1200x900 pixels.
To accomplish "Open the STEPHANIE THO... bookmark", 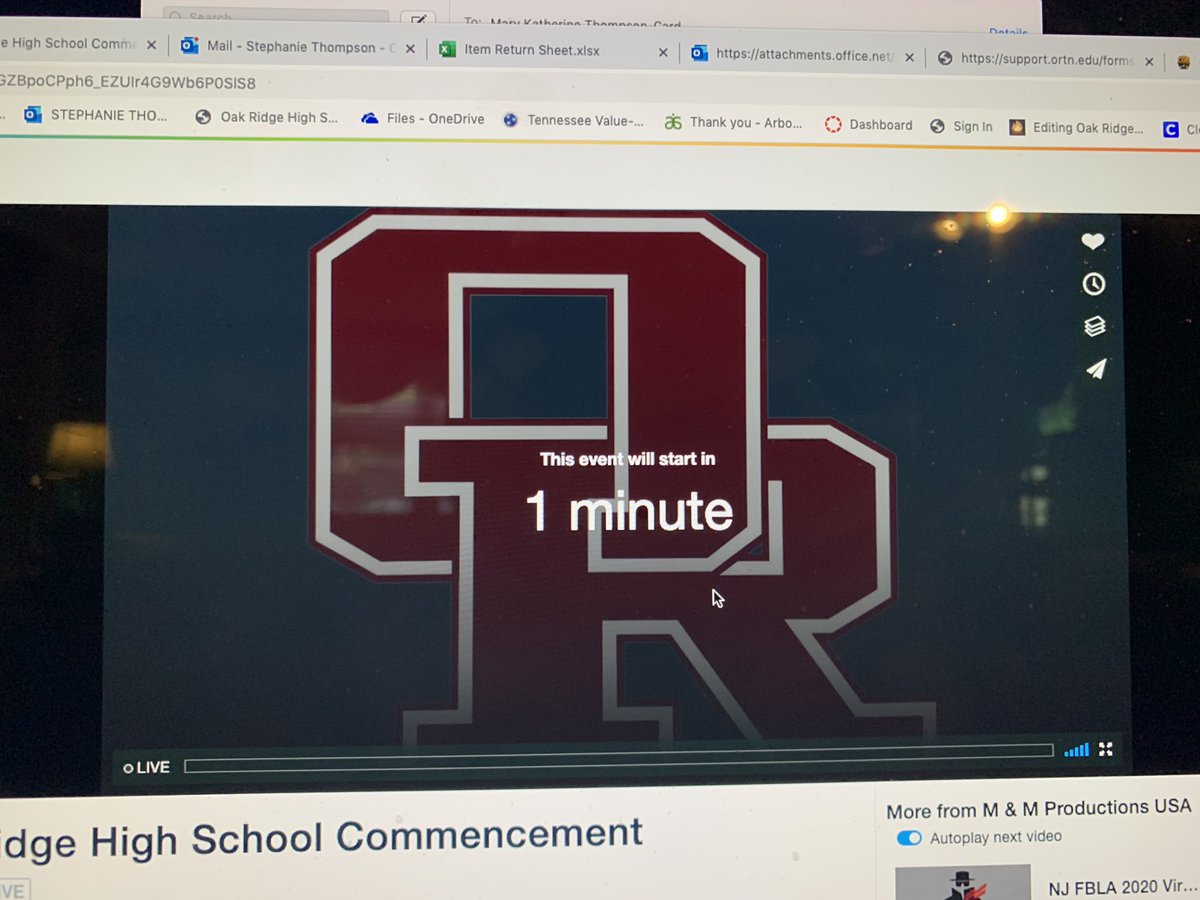I will [96, 115].
